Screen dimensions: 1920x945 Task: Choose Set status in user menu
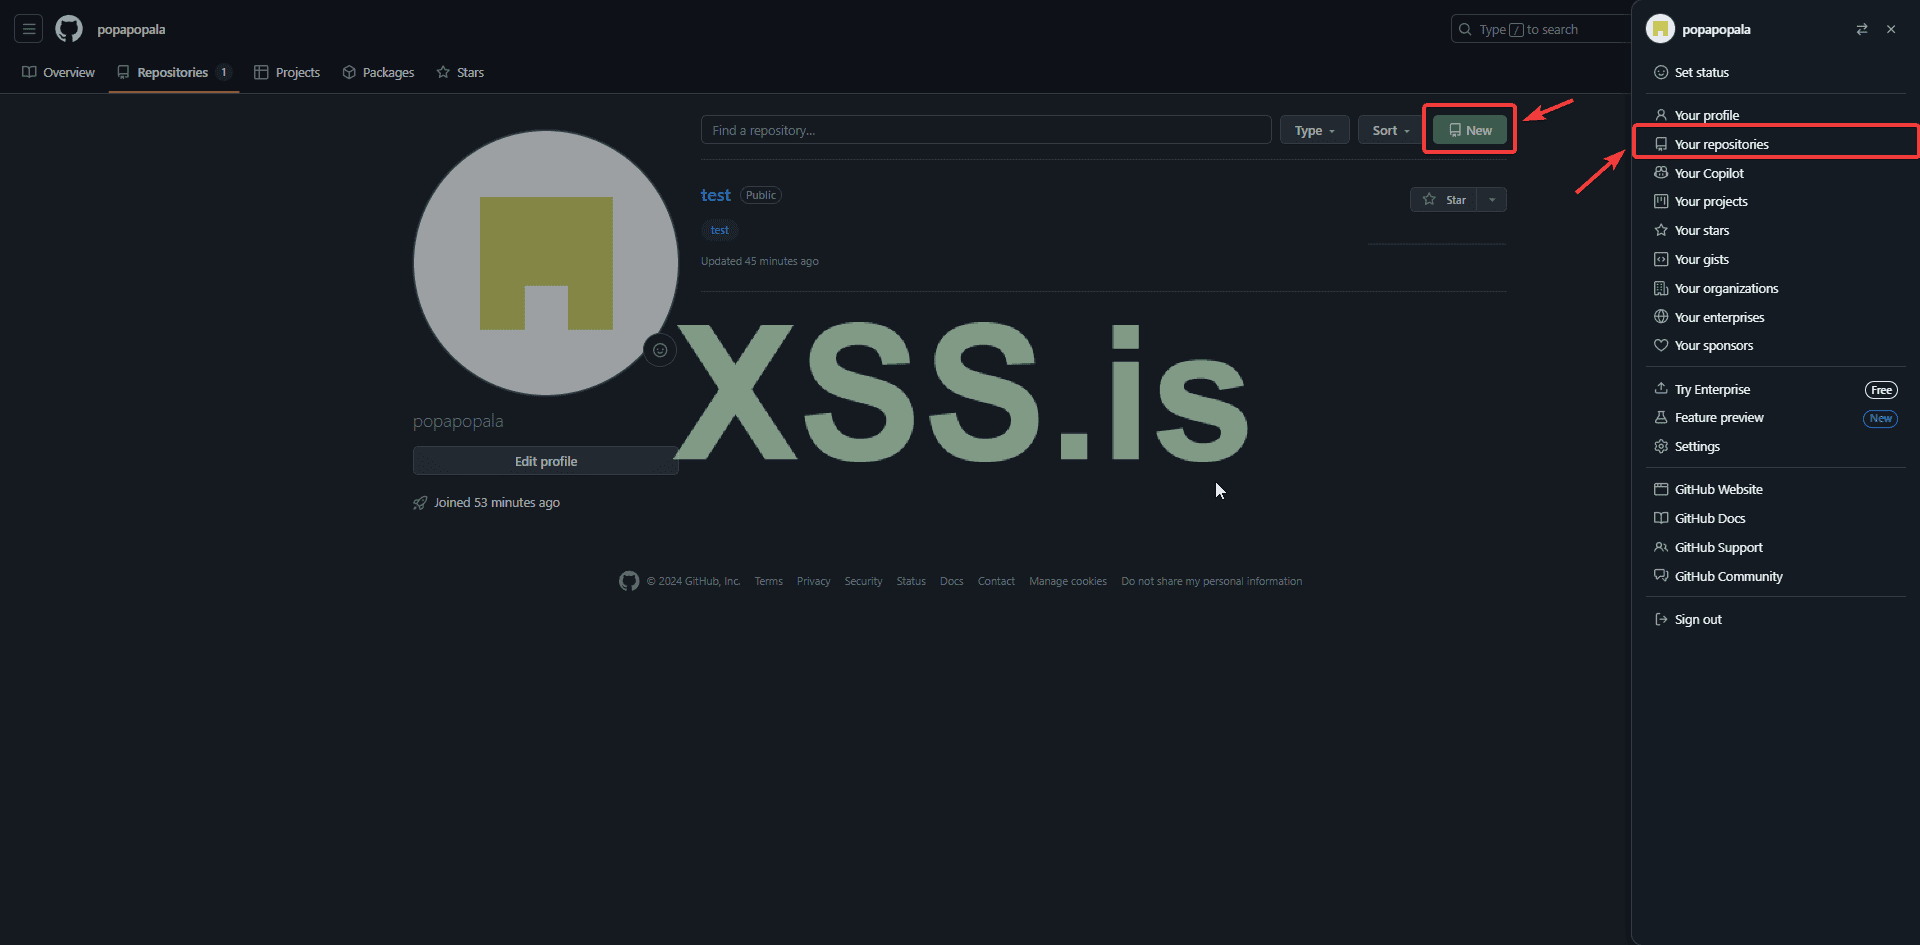[1775, 72]
